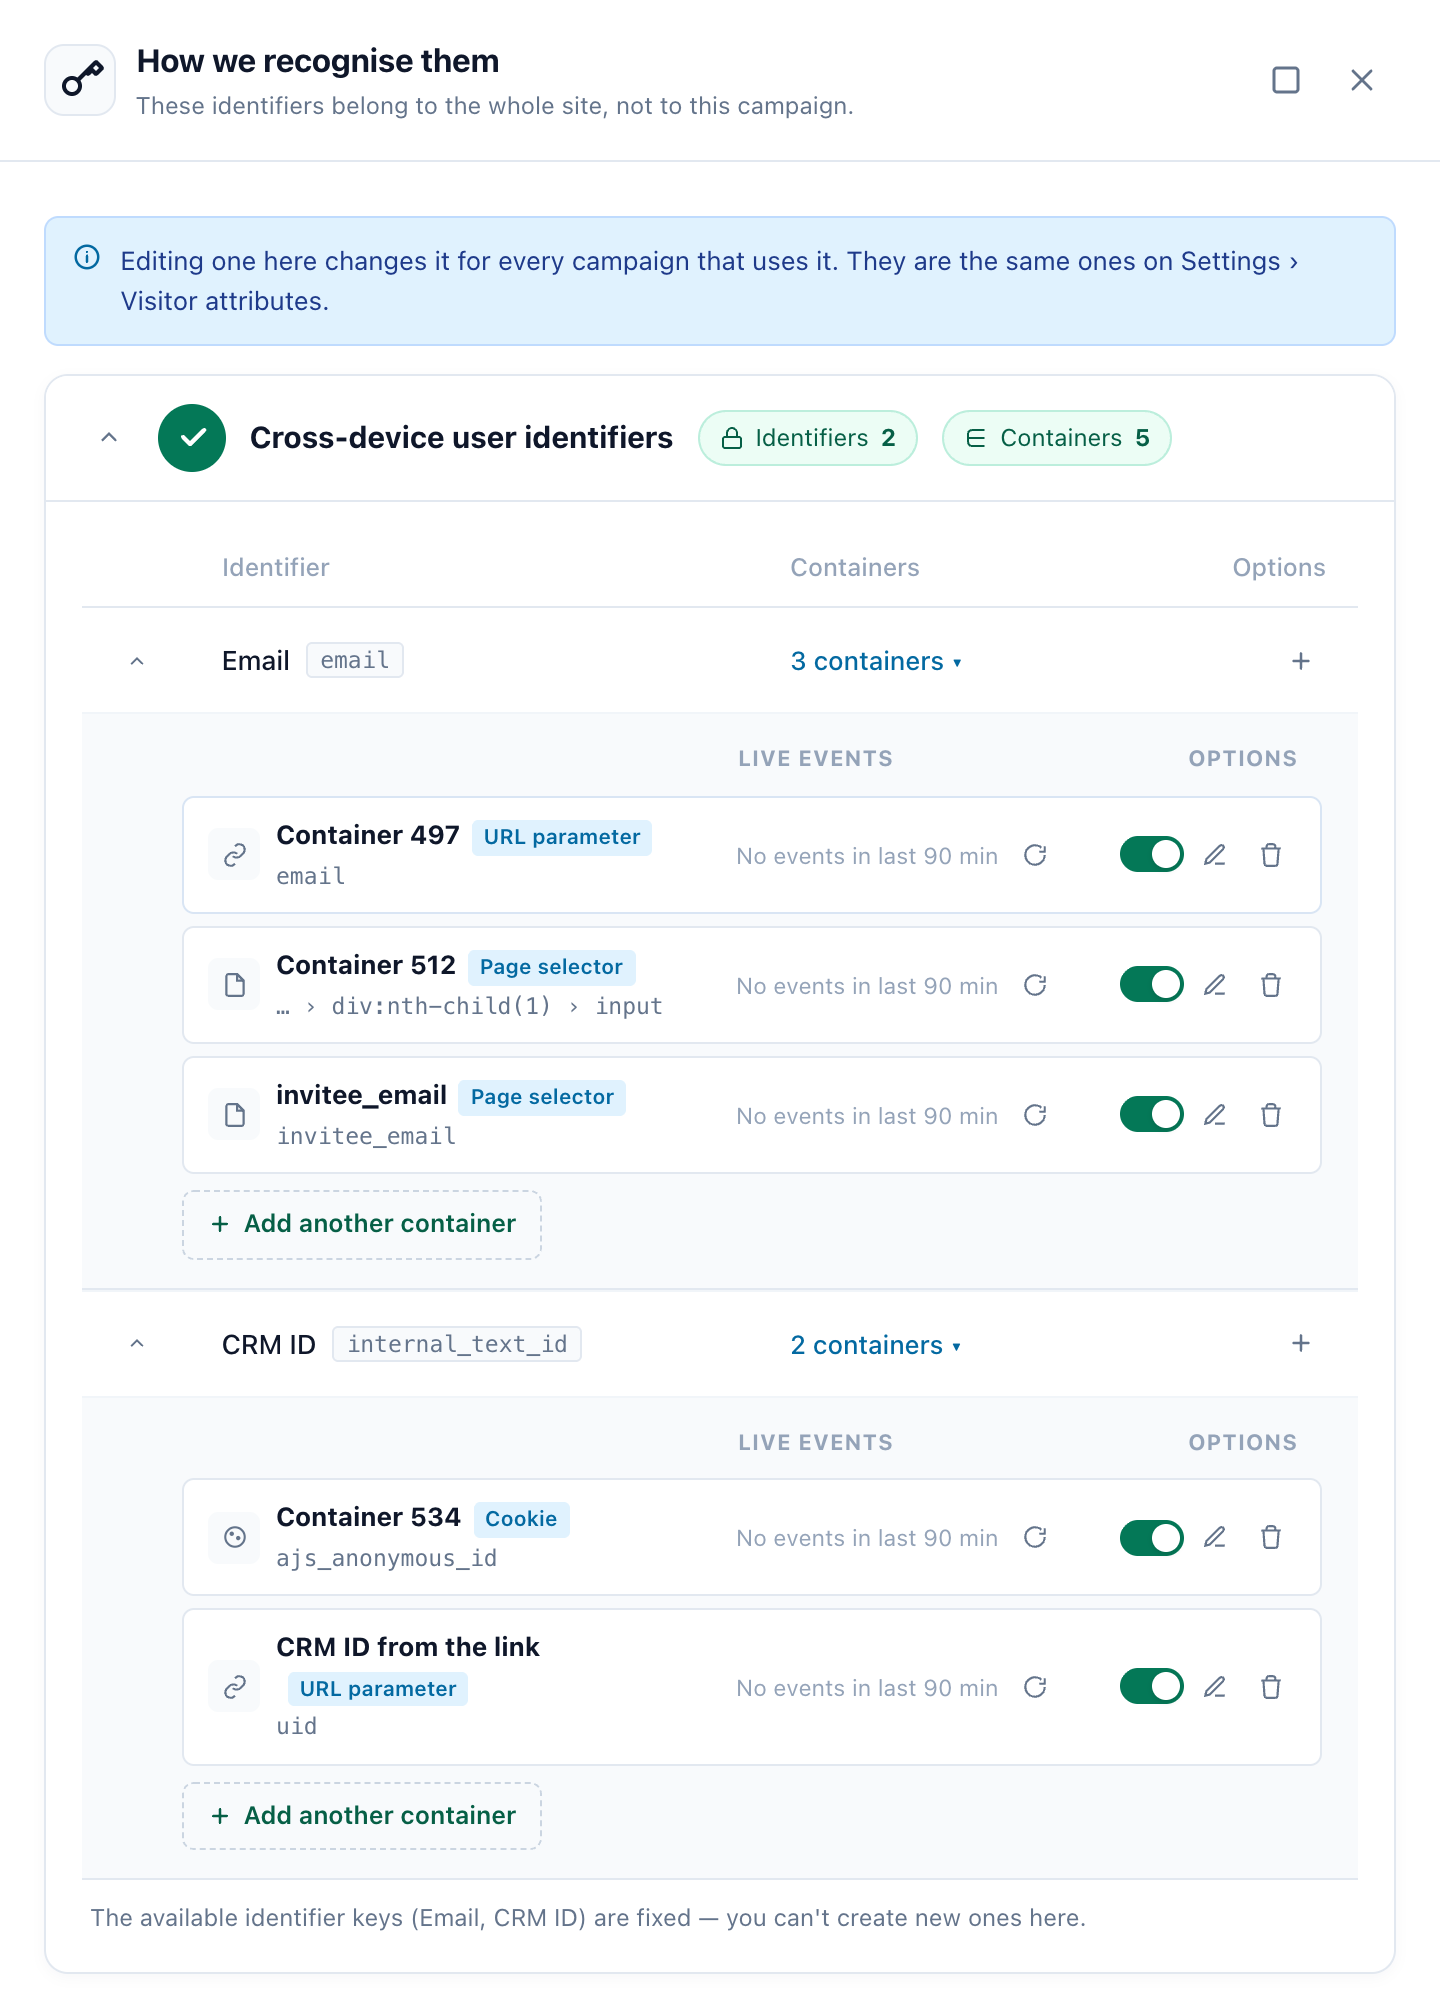The width and height of the screenshot is (1440, 2000).
Task: Delete the CRM ID from the link container
Action: (x=1271, y=1687)
